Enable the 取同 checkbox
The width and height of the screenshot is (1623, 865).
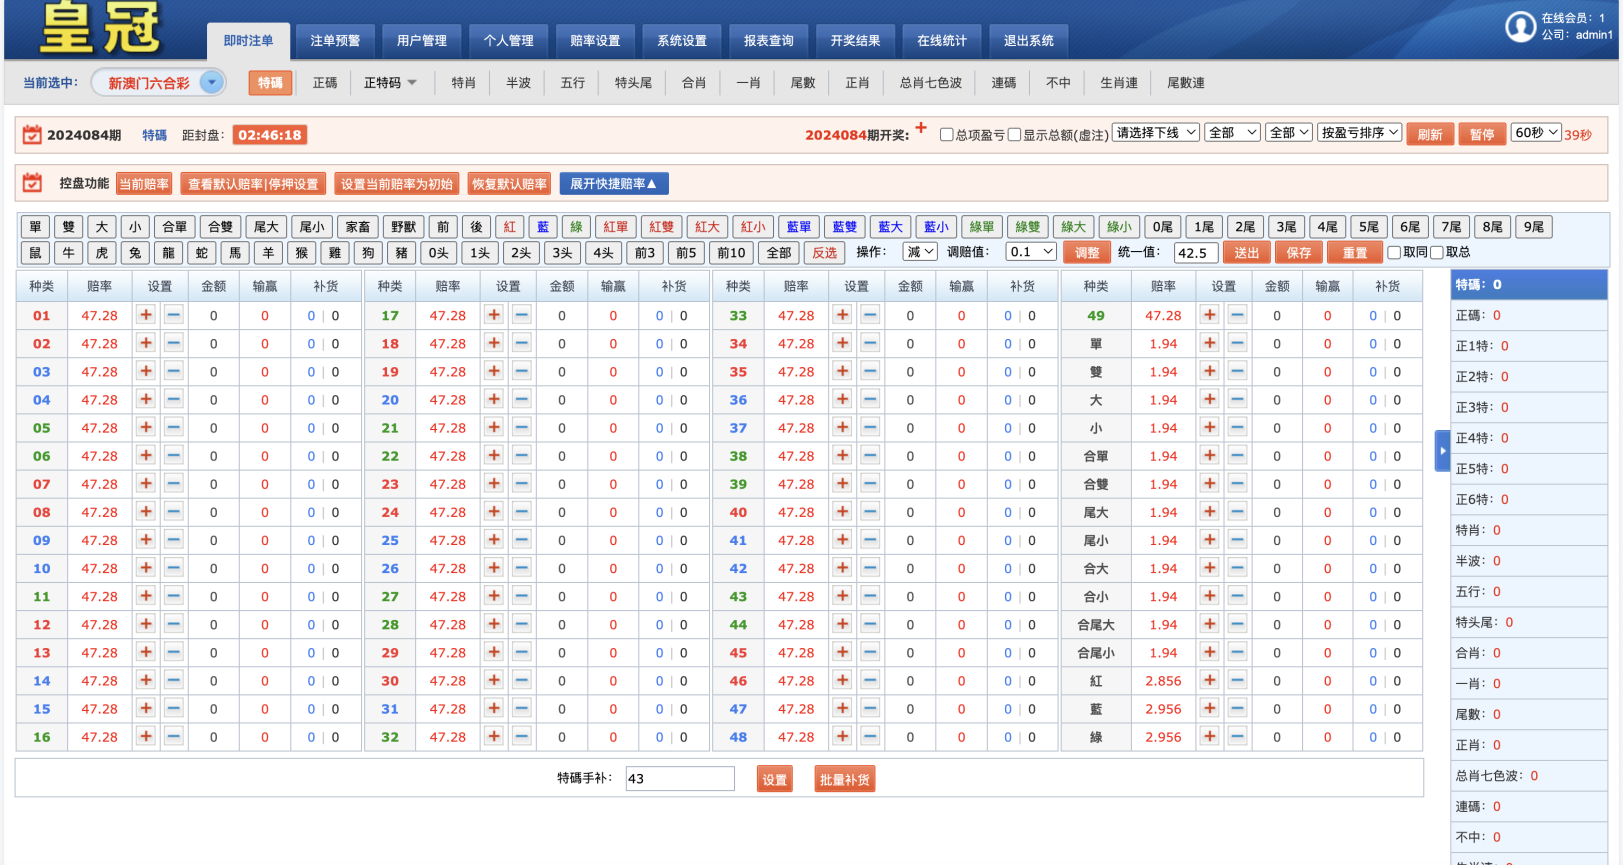tap(1394, 253)
